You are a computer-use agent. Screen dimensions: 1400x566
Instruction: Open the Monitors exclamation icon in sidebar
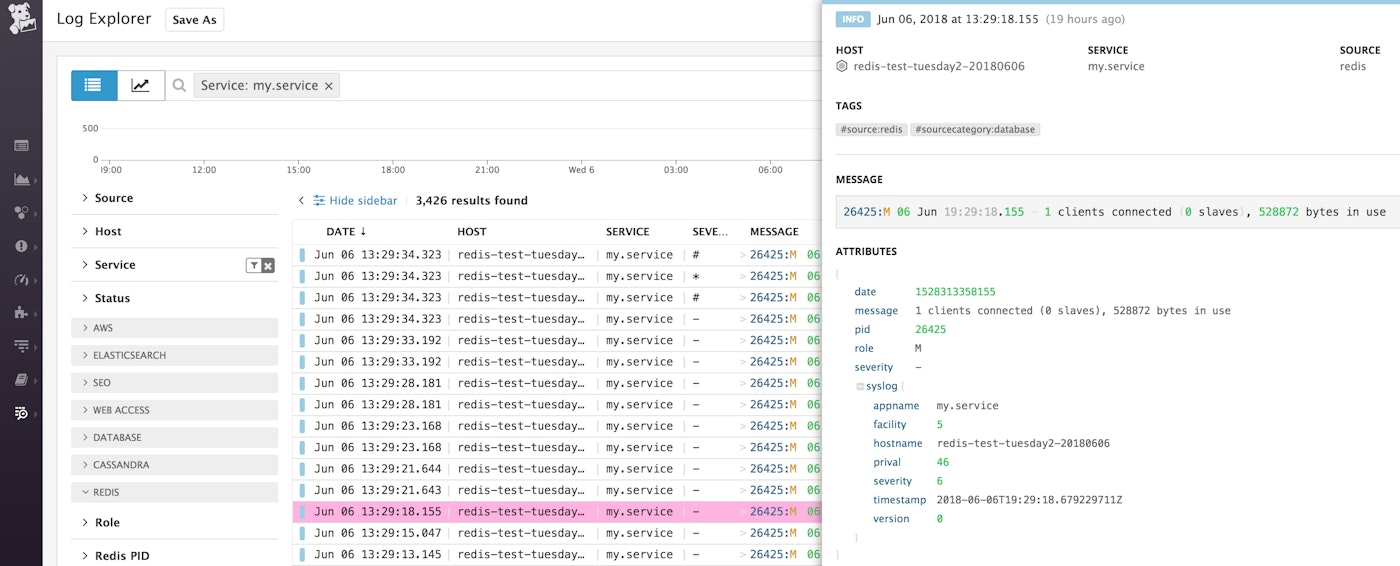click(x=21, y=246)
